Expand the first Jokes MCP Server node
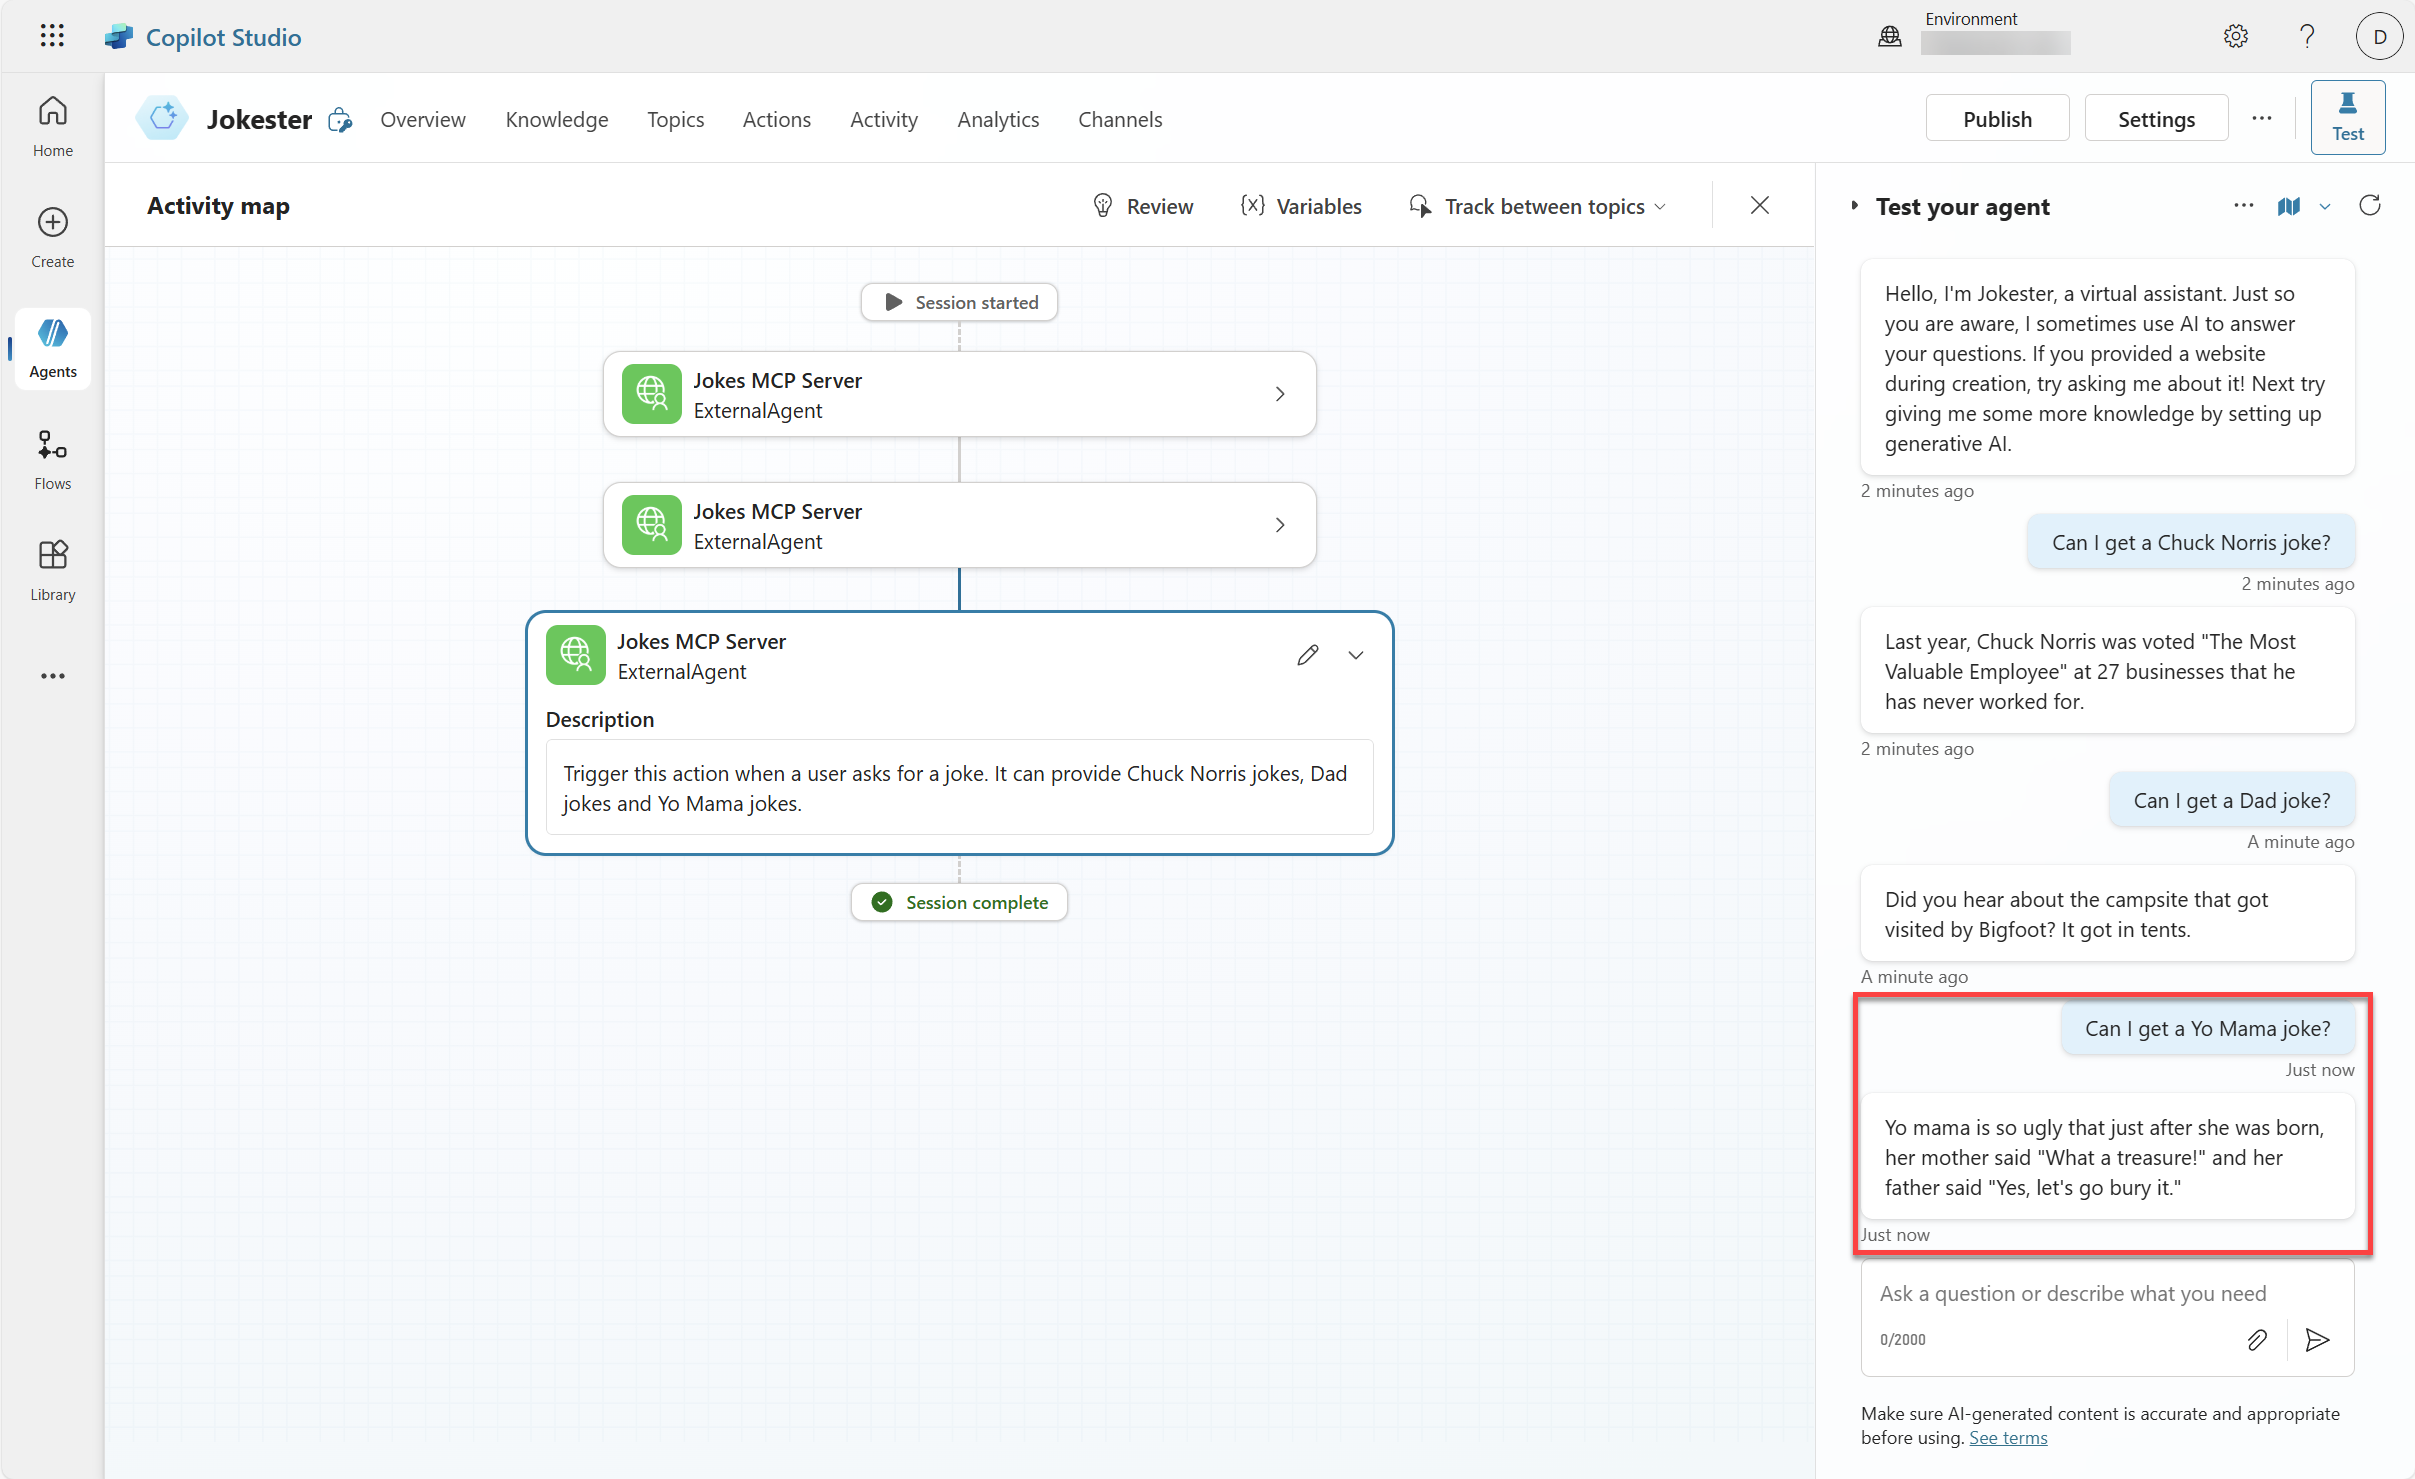 1279,394
